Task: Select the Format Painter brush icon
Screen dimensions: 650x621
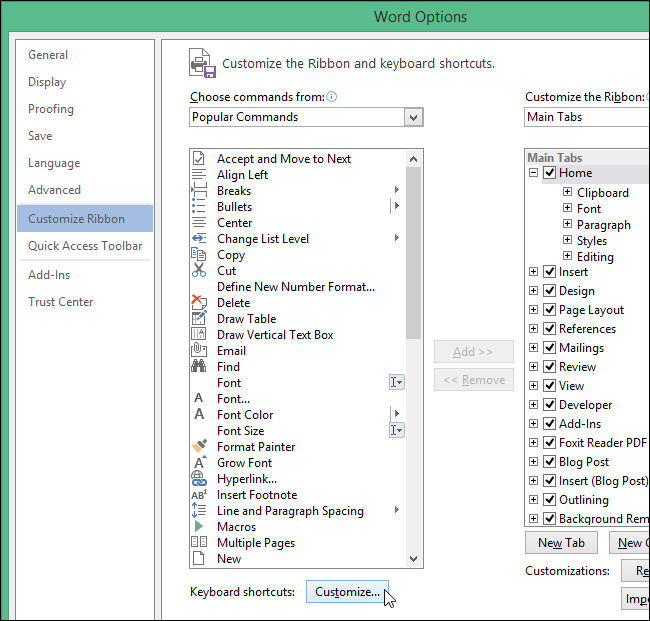Action: pyautogui.click(x=198, y=446)
